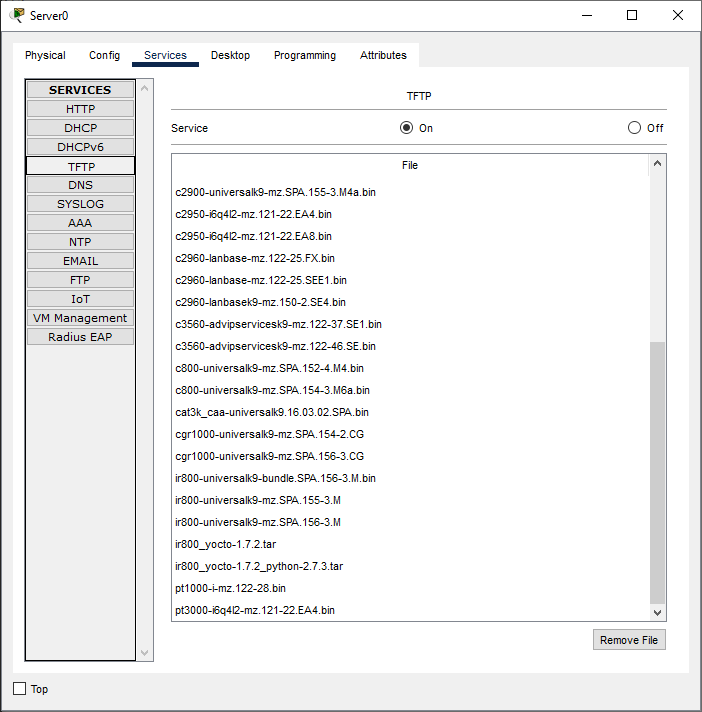Image resolution: width=702 pixels, height=712 pixels.
Task: Turn the TFTP service Off
Action: pyautogui.click(x=634, y=128)
